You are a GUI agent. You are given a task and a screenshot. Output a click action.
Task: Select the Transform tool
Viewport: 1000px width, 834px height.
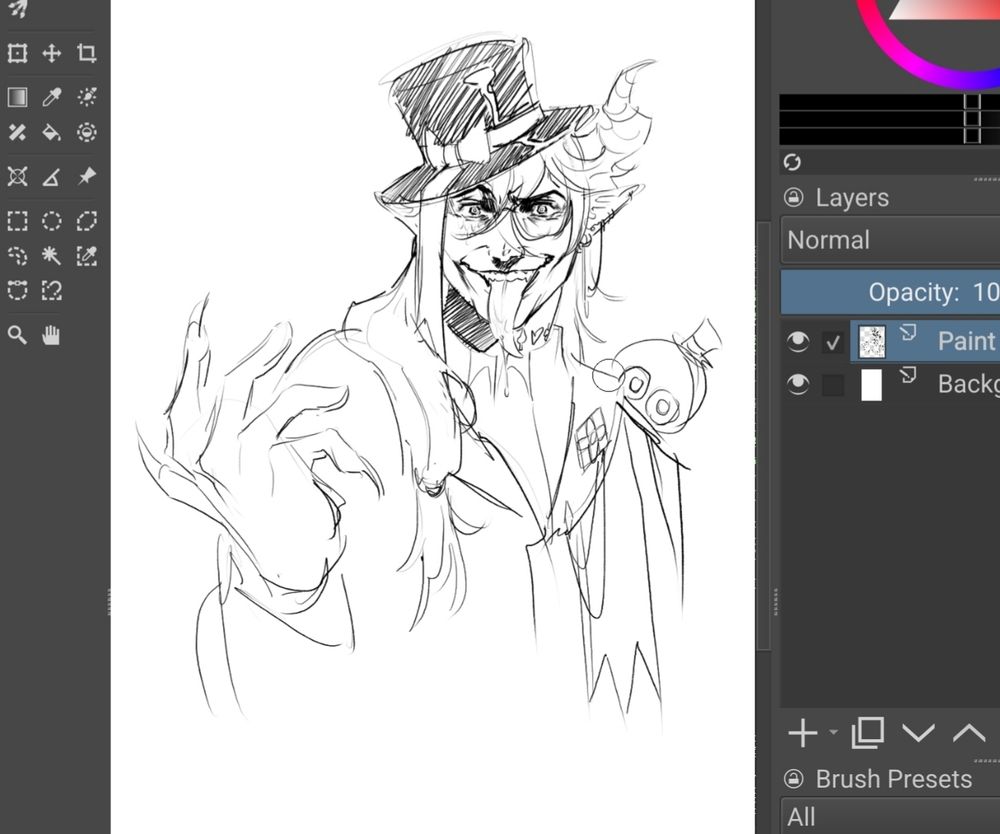(x=17, y=53)
